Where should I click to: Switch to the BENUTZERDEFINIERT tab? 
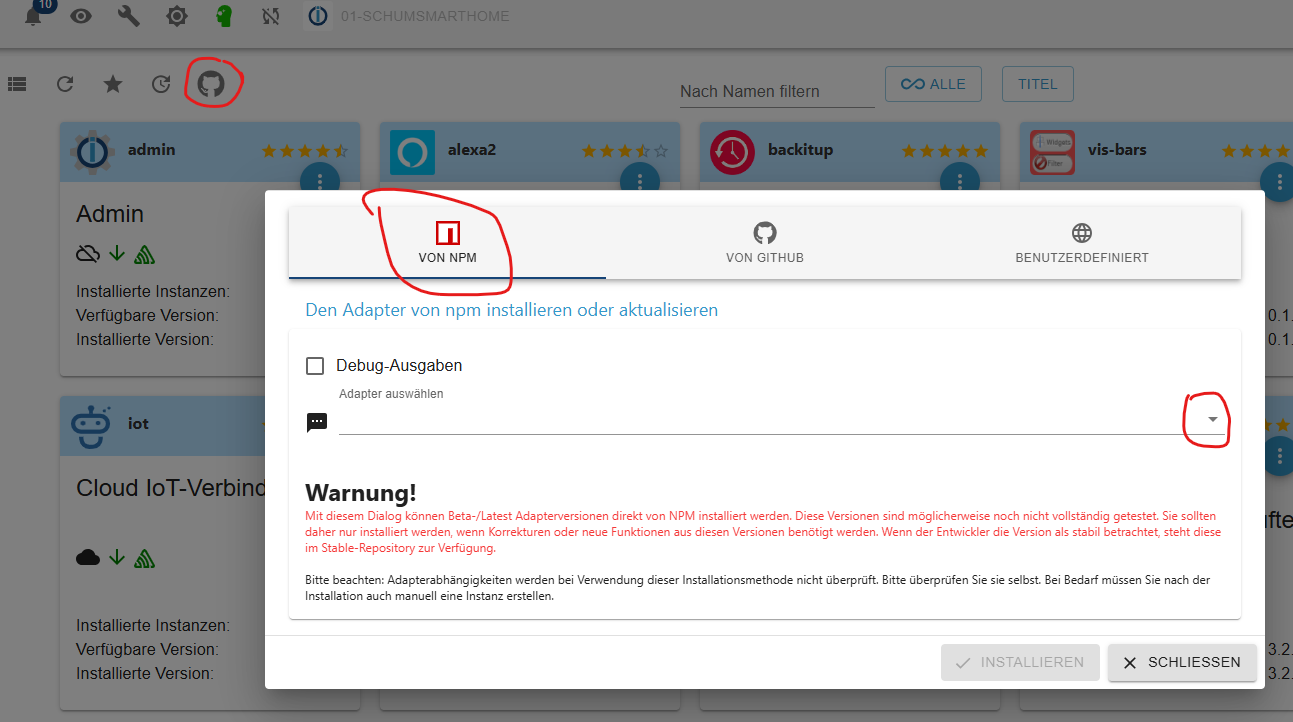pyautogui.click(x=1081, y=243)
